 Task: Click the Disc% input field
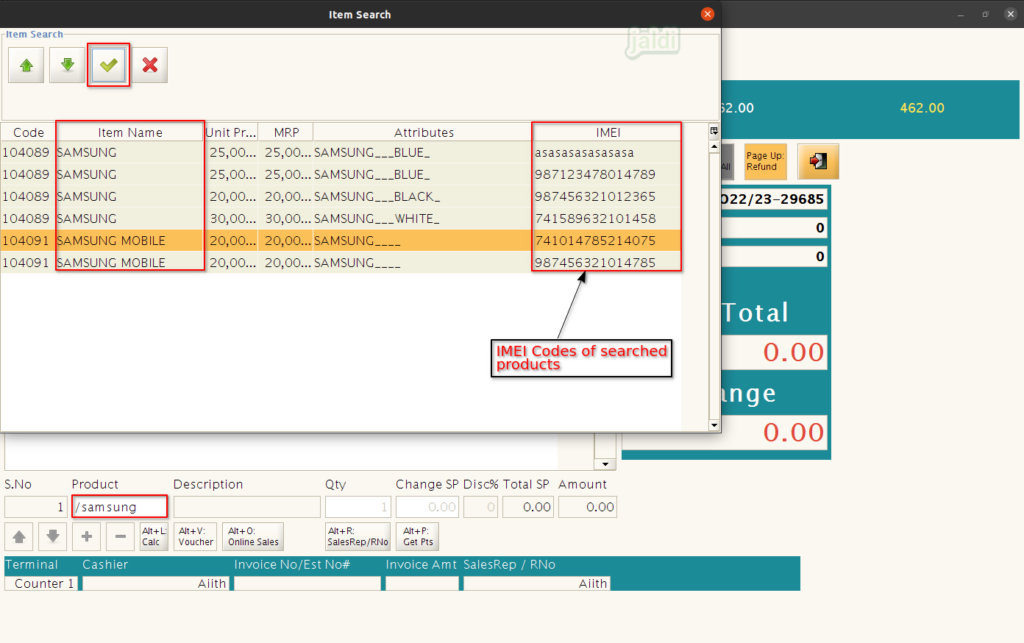coord(481,507)
